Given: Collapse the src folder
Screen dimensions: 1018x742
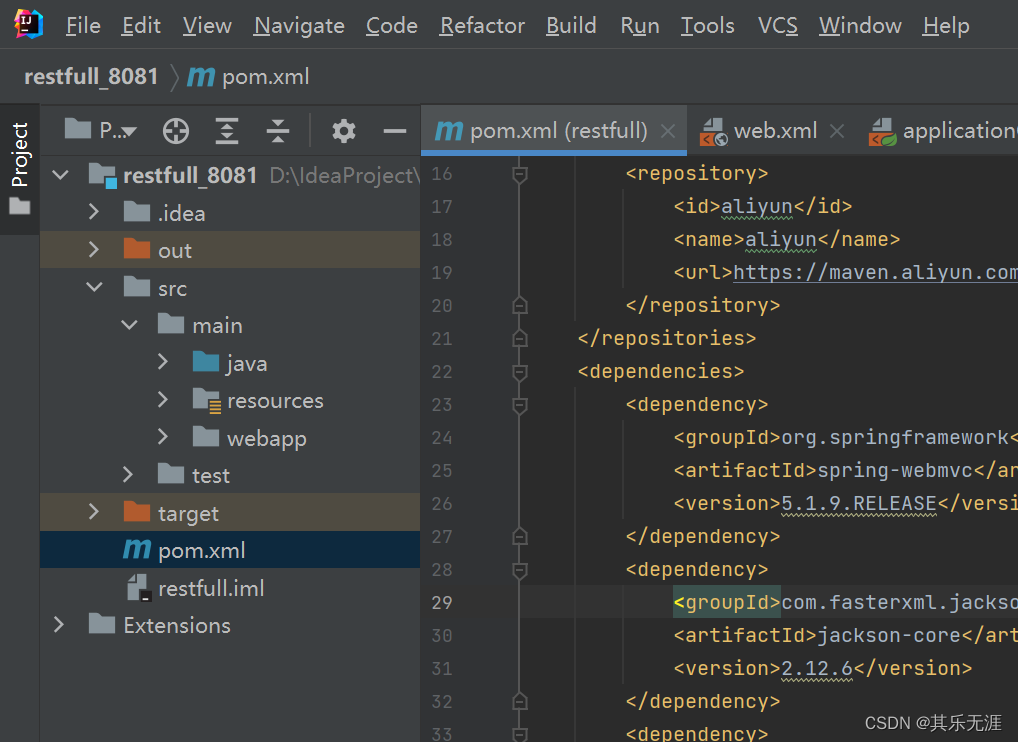Looking at the screenshot, I should [x=94, y=287].
